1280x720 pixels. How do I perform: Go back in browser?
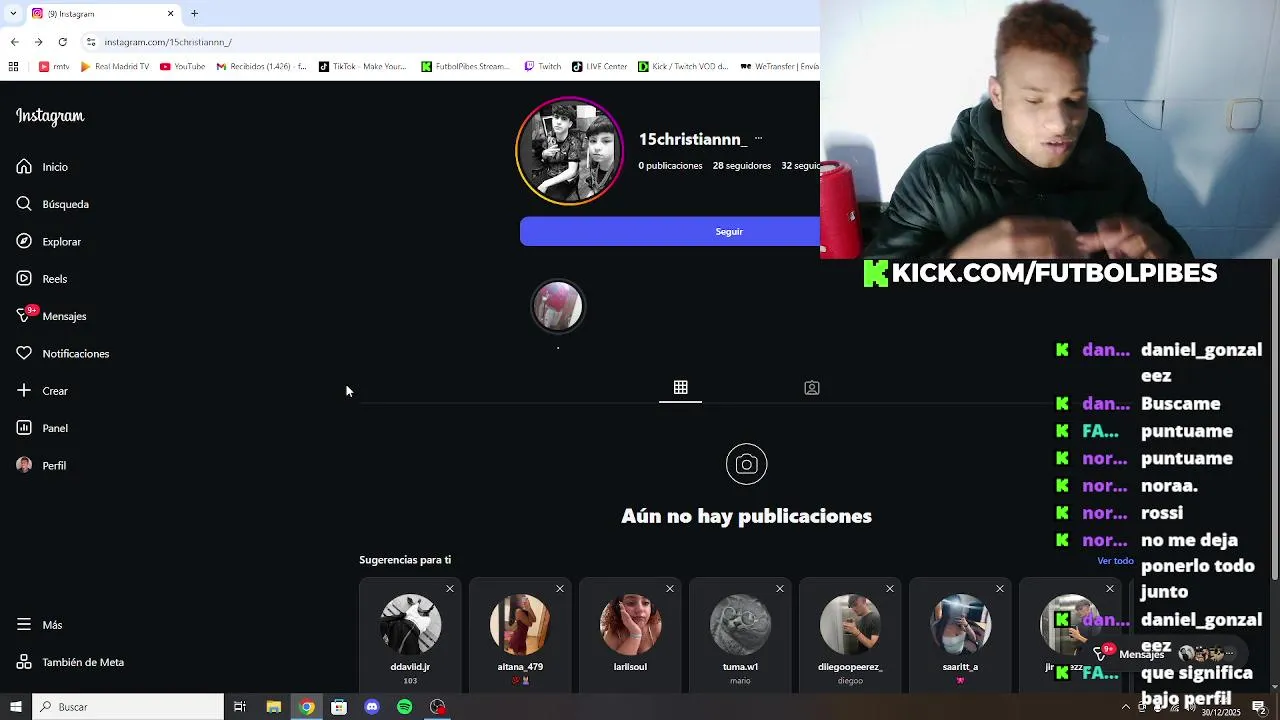tap(14, 42)
